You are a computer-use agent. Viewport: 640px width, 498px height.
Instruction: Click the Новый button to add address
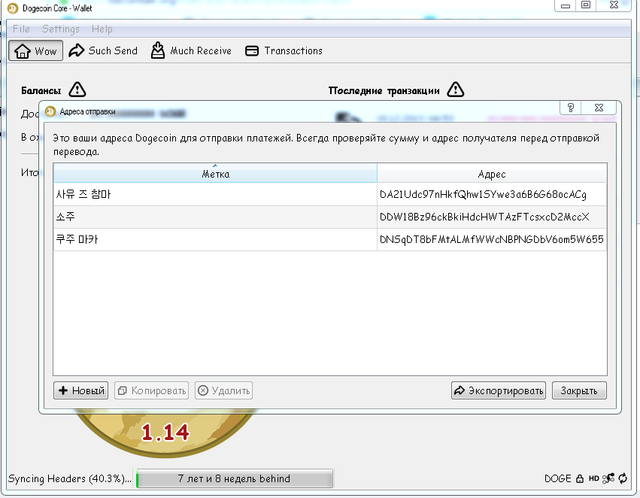point(81,391)
